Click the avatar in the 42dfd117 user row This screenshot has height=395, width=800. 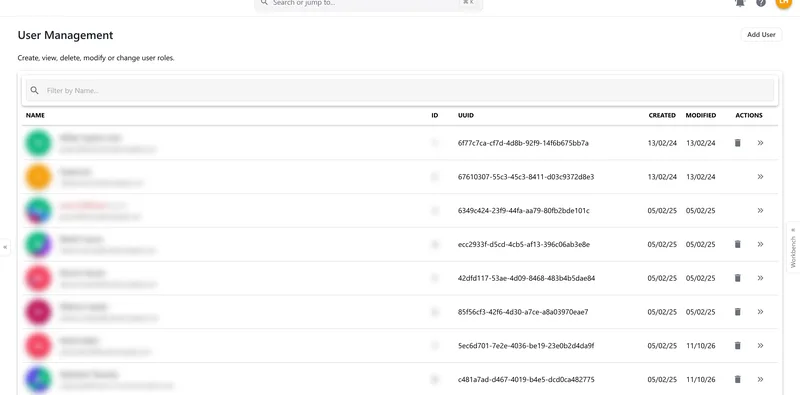pyautogui.click(x=38, y=278)
